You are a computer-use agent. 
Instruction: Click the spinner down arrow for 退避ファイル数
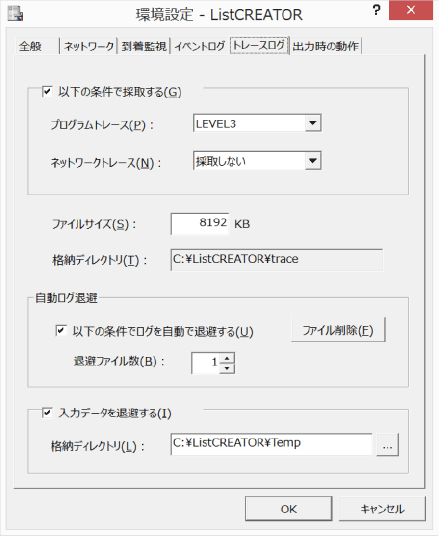(227, 368)
